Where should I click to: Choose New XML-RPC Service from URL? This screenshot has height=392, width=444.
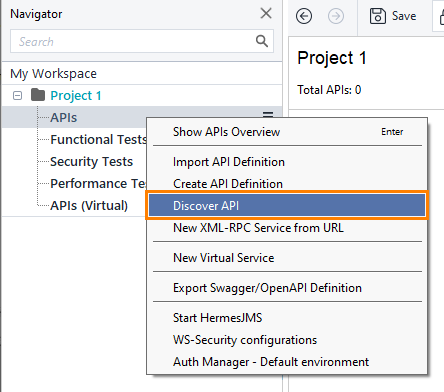[287, 228]
